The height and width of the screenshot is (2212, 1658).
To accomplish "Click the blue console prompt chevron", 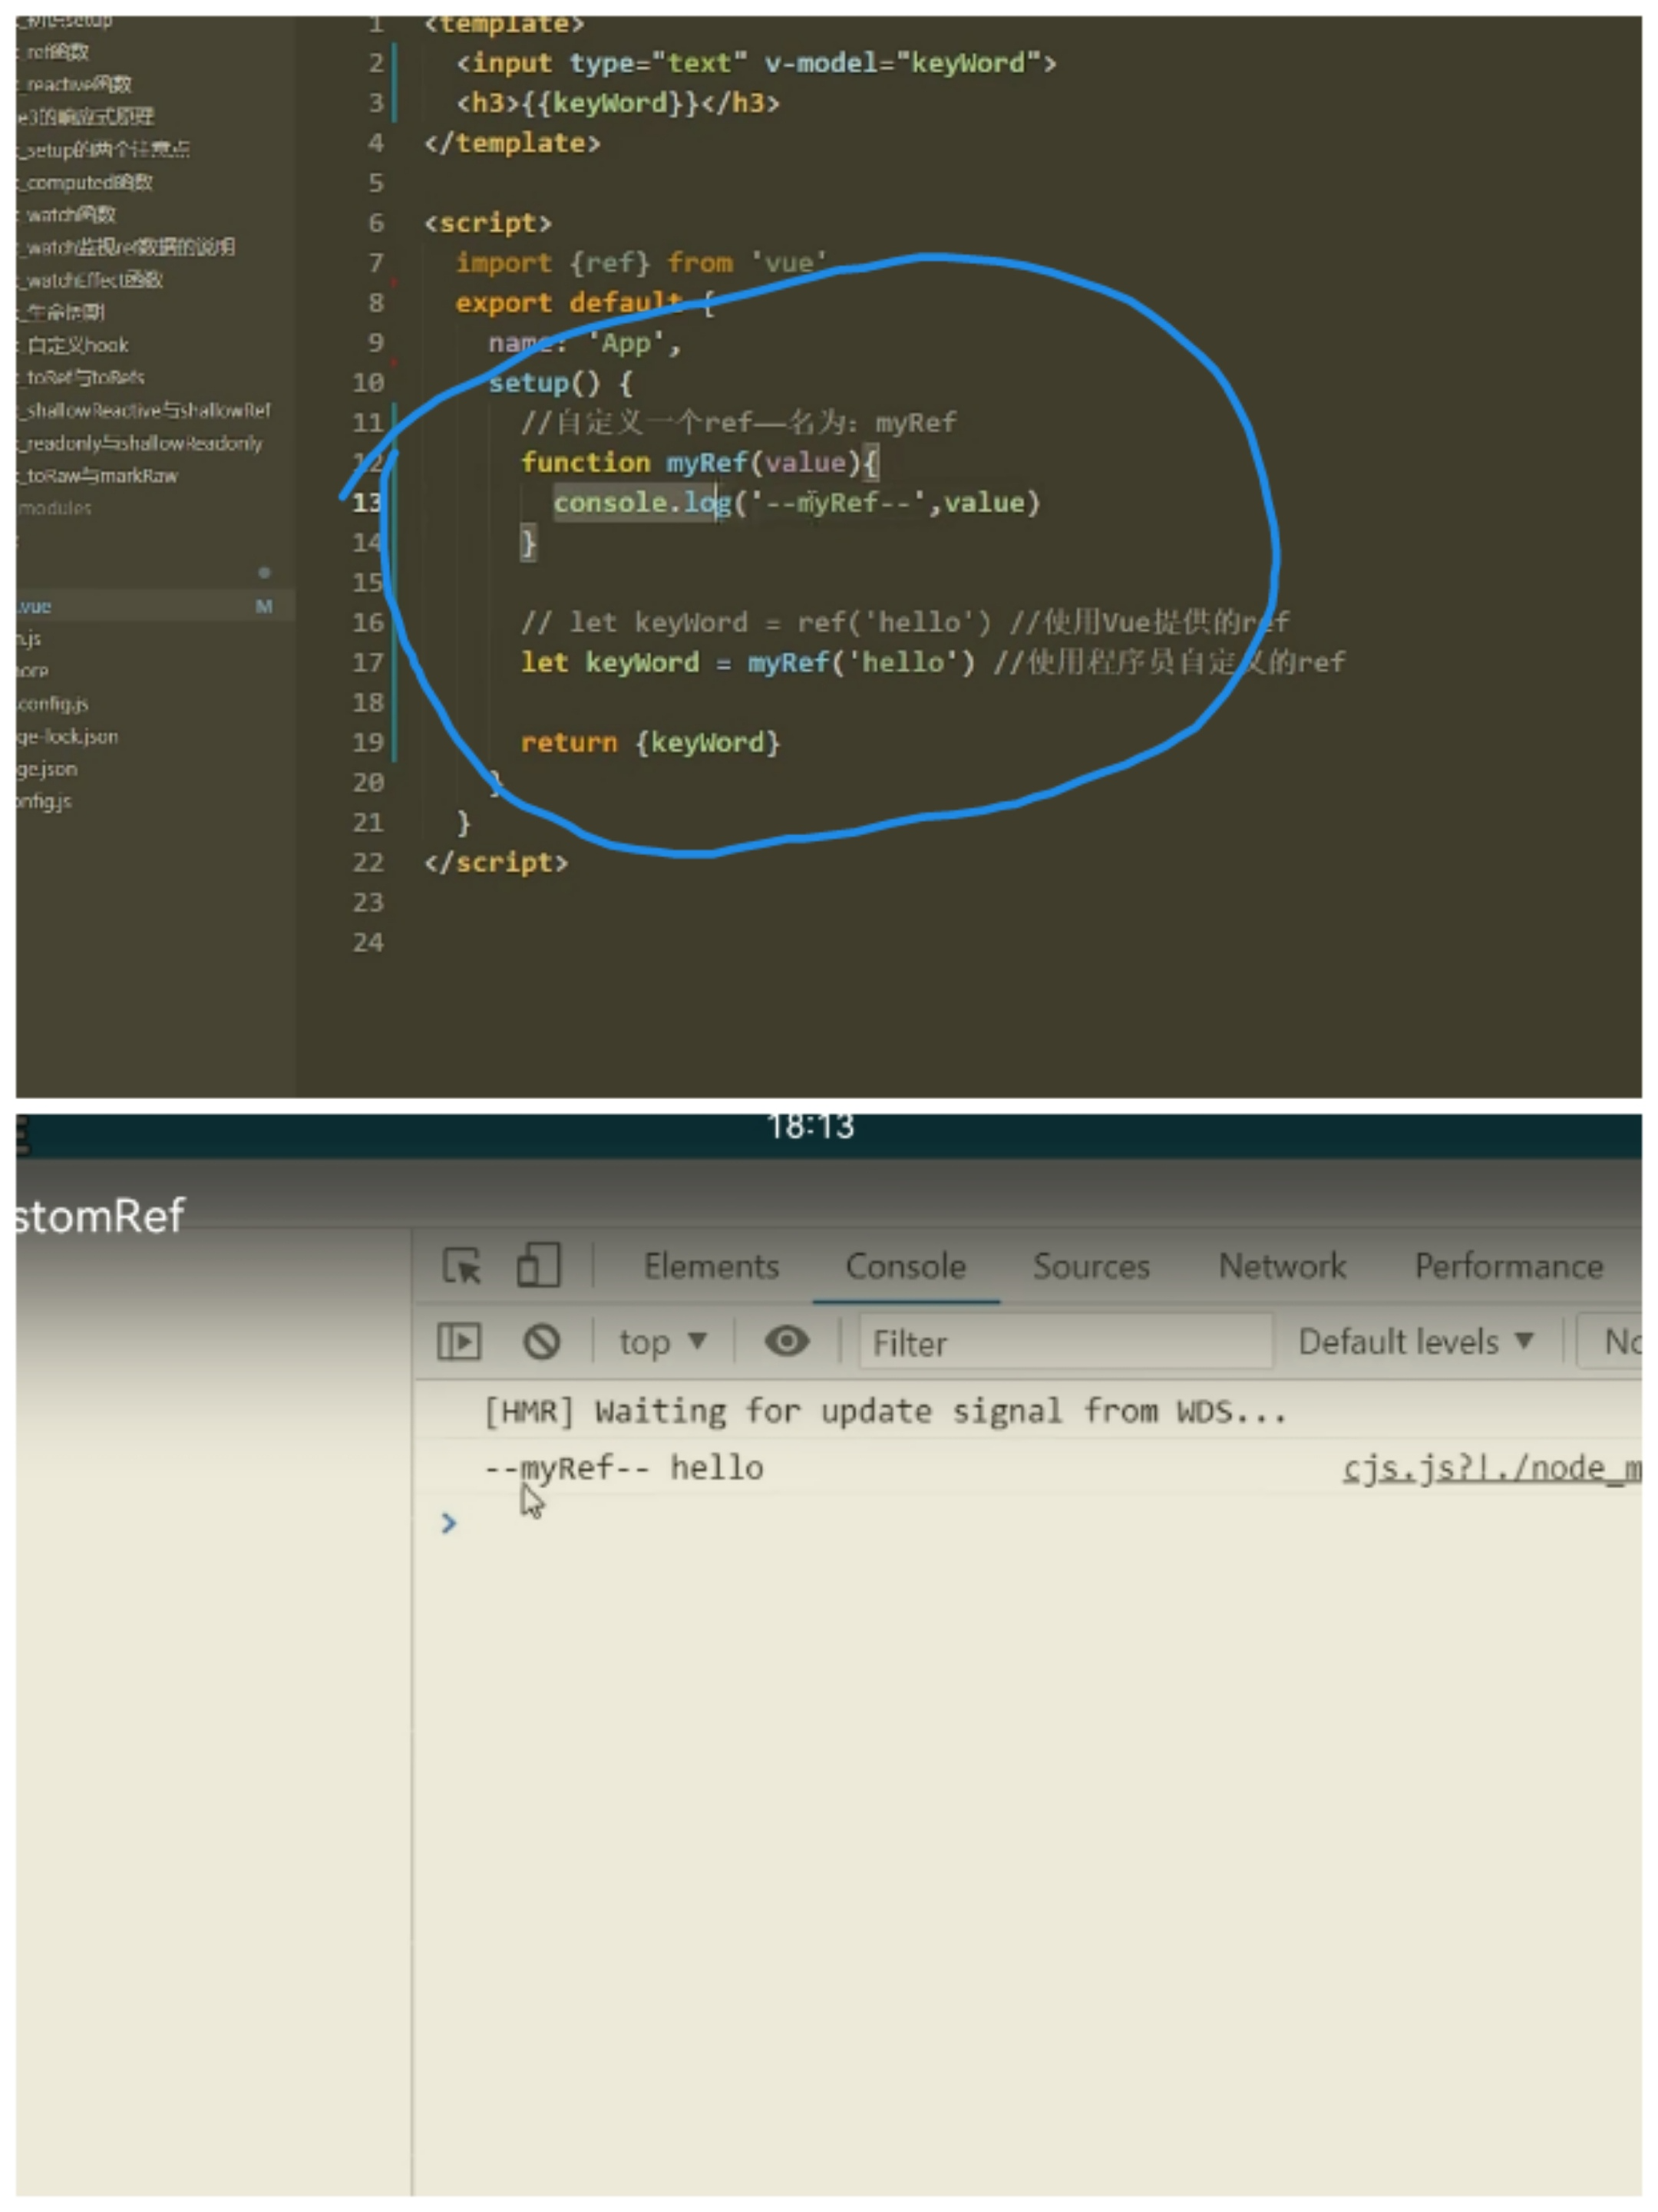I will [x=449, y=1523].
